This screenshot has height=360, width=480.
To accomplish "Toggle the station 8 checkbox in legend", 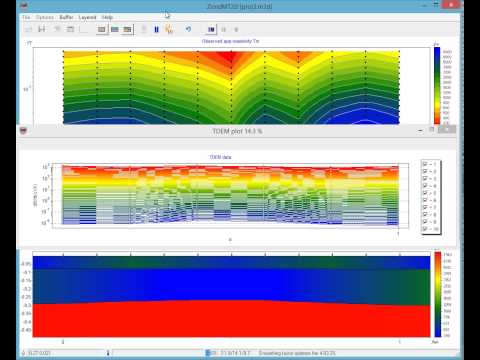I will coord(425,215).
